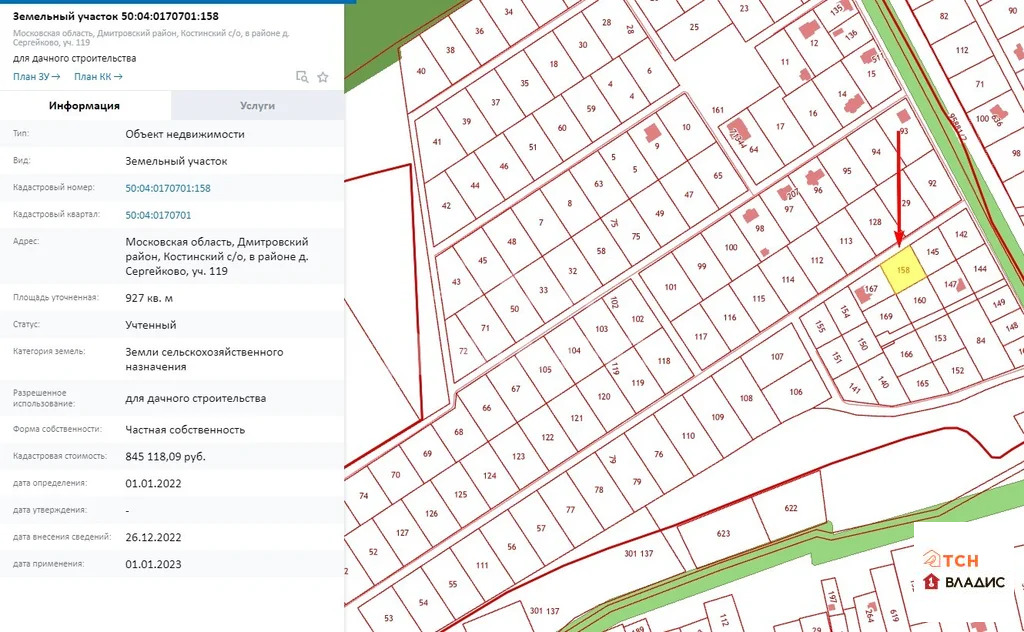
Task: Click parcel 160 below highlighted plot
Action: pyautogui.click(x=919, y=300)
